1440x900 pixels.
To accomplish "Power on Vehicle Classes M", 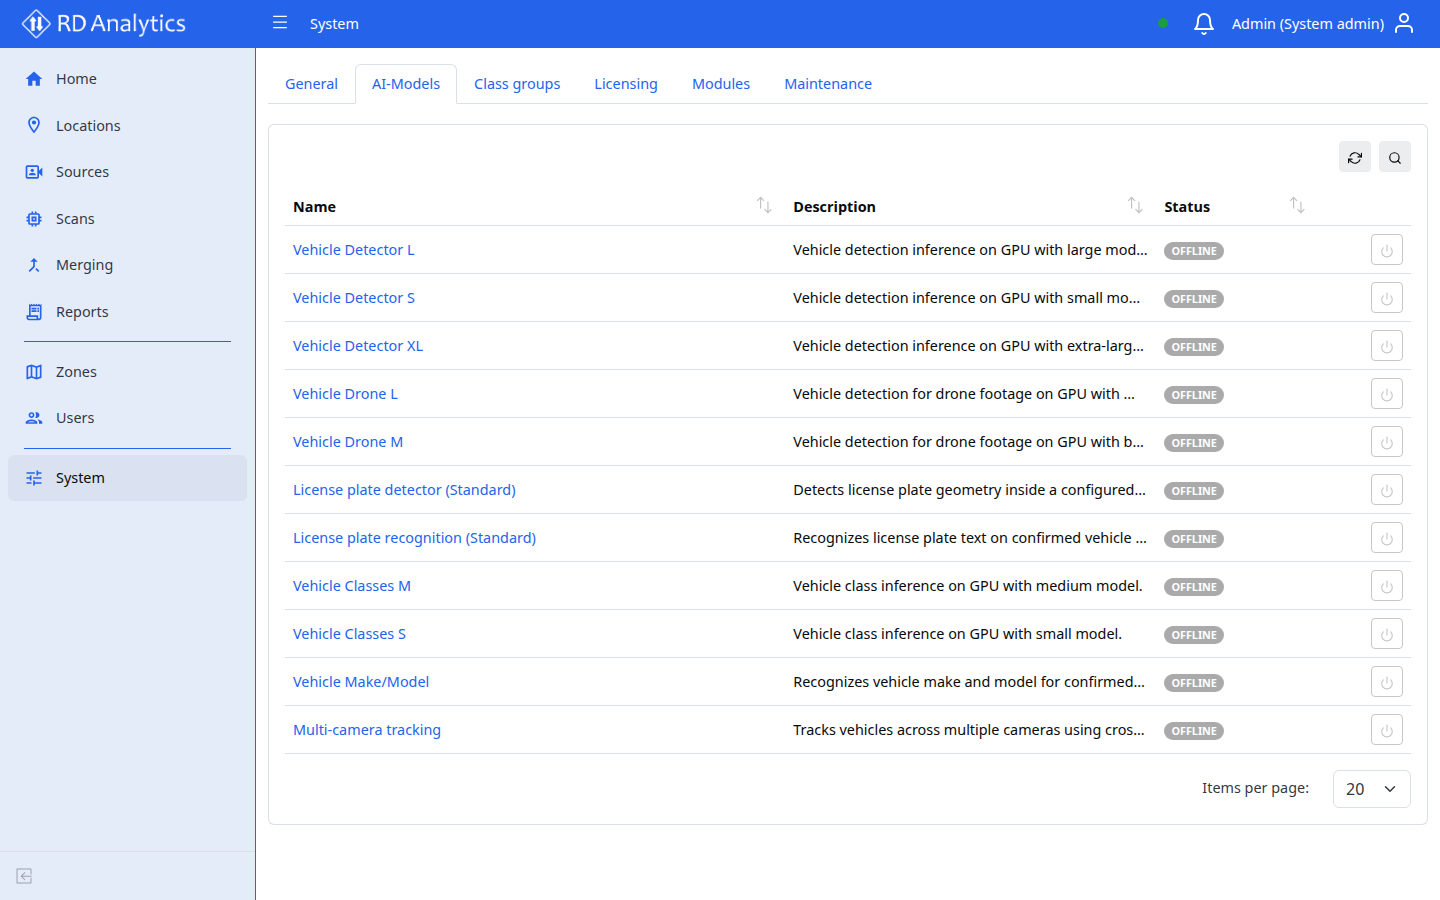I will (x=1387, y=586).
